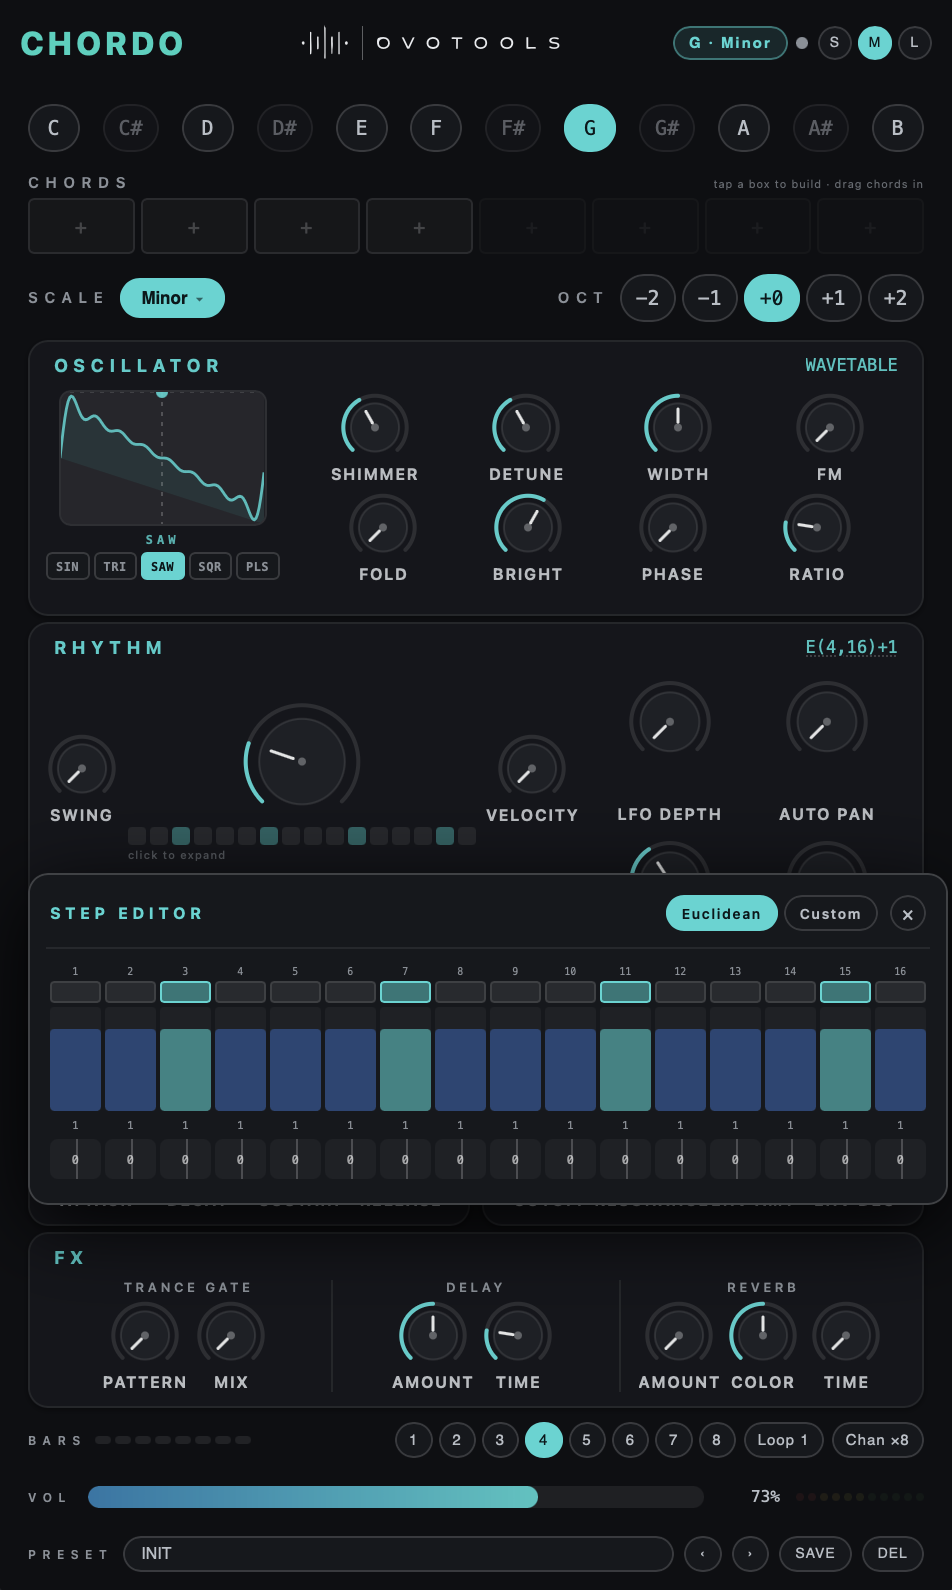Select bar count 4
The height and width of the screenshot is (1590, 952).
click(543, 1440)
